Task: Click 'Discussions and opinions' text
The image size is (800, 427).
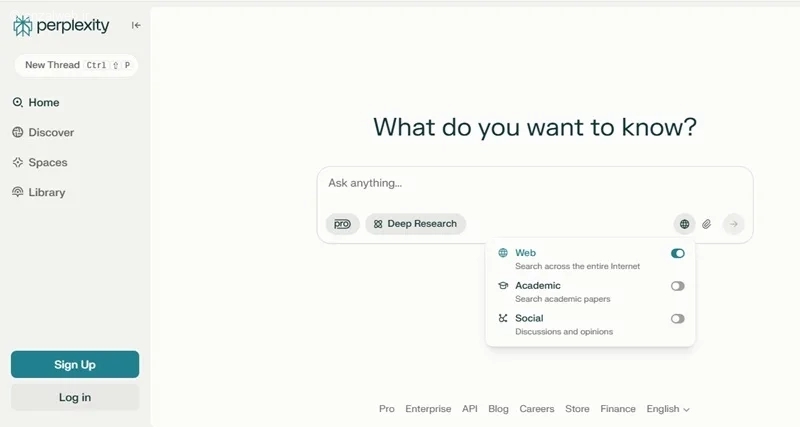Action: click(564, 332)
